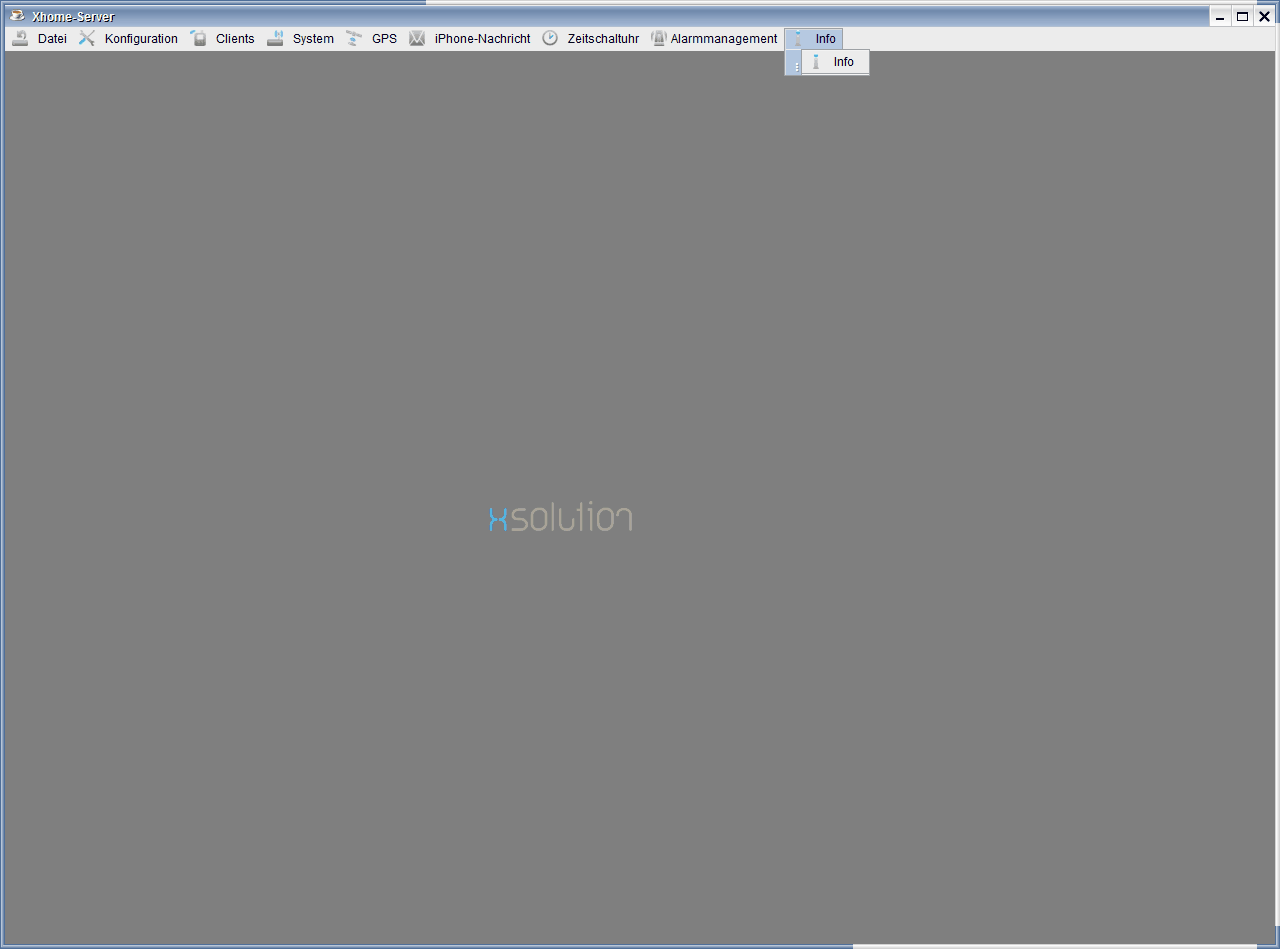Click the 'i' icon in the Info dropdown entry
This screenshot has height=949, width=1280.
(816, 62)
